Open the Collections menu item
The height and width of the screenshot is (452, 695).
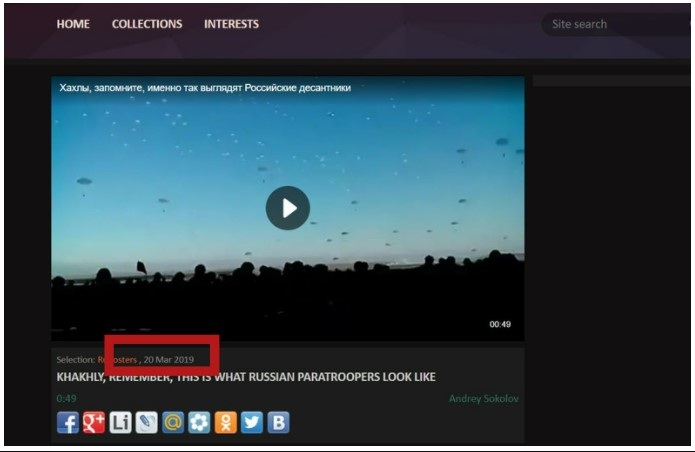click(147, 24)
